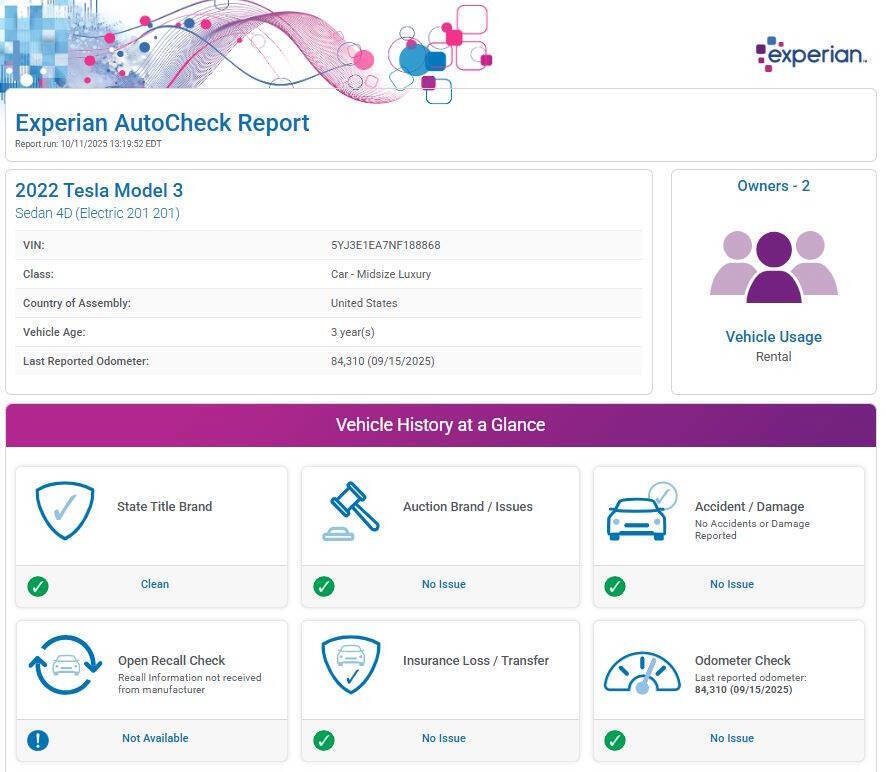Click Not Available under Open Recall Check

(x=155, y=738)
